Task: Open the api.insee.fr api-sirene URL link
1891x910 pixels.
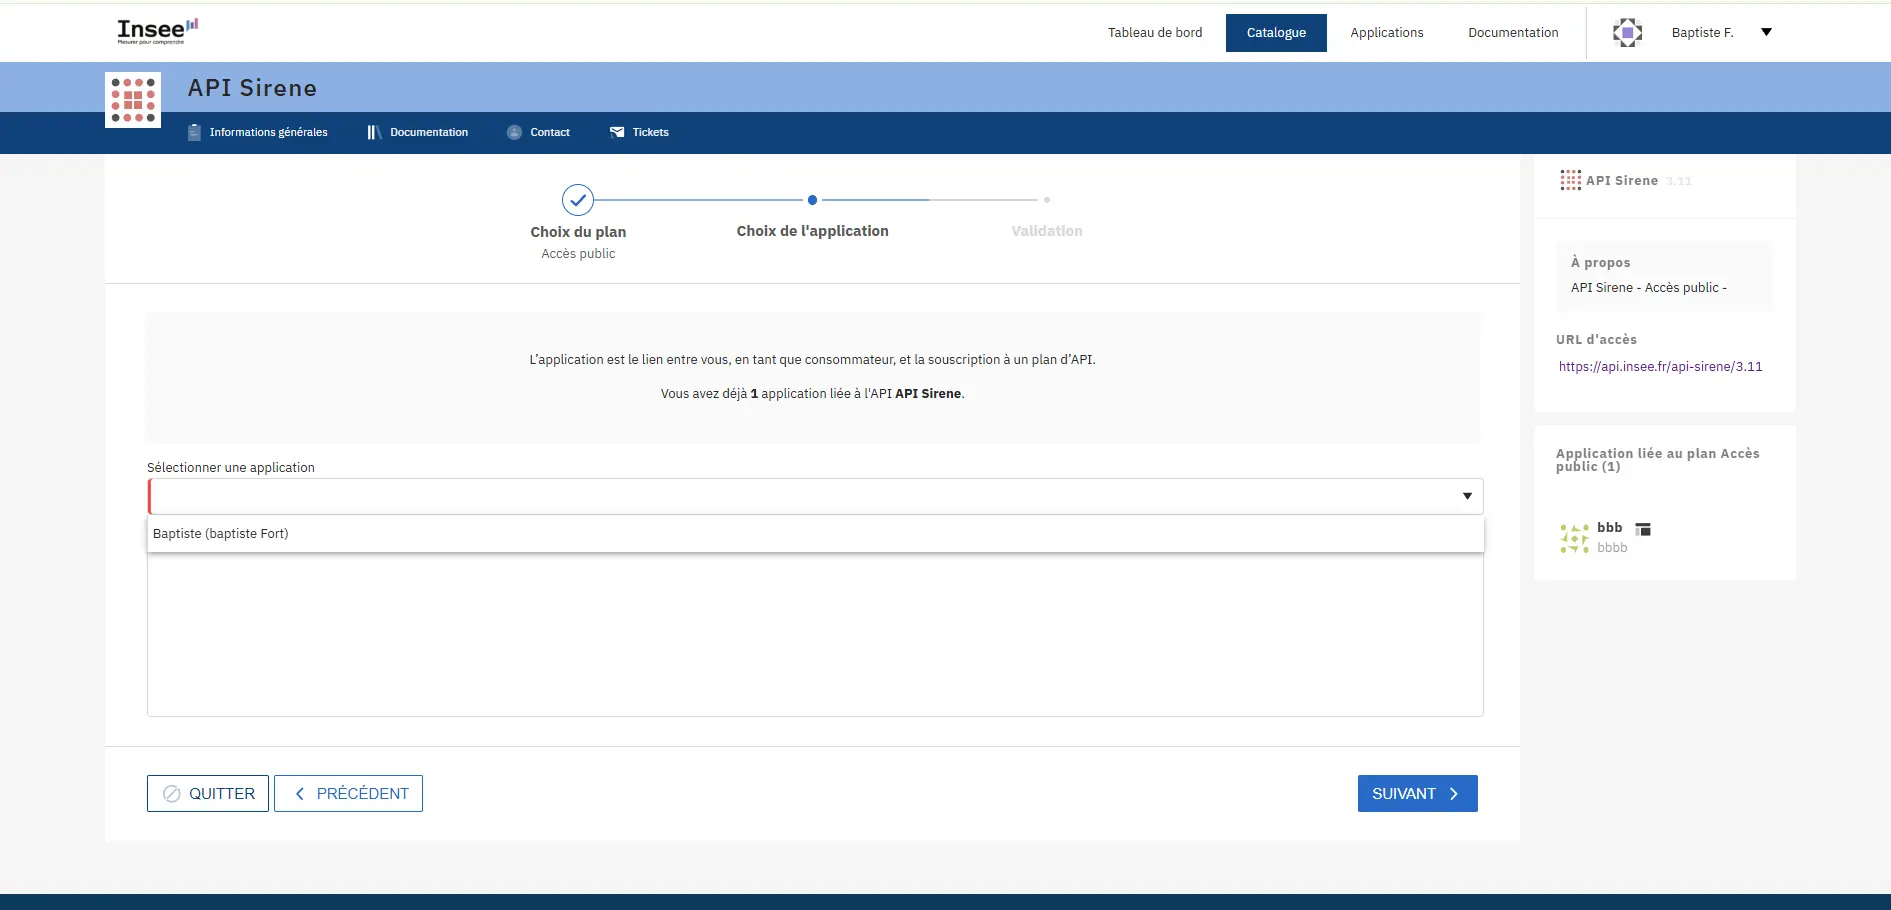Action: (x=1660, y=367)
